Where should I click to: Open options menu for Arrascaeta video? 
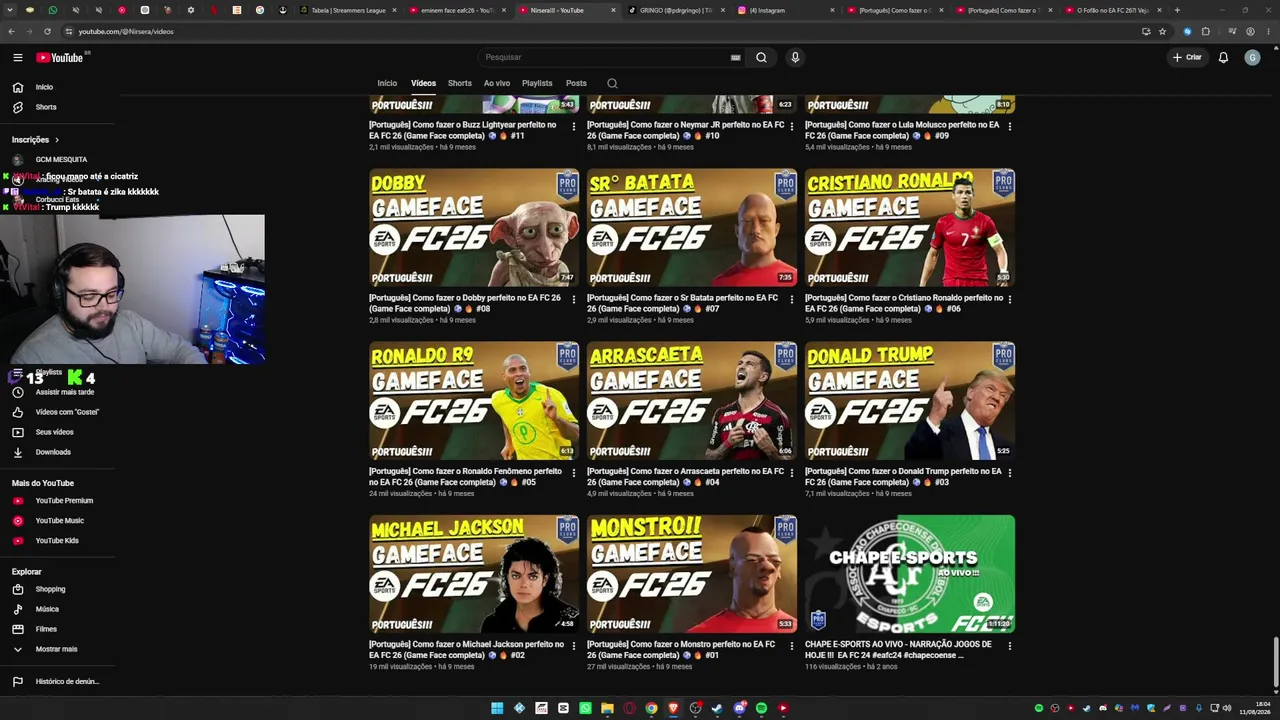[x=792, y=473]
